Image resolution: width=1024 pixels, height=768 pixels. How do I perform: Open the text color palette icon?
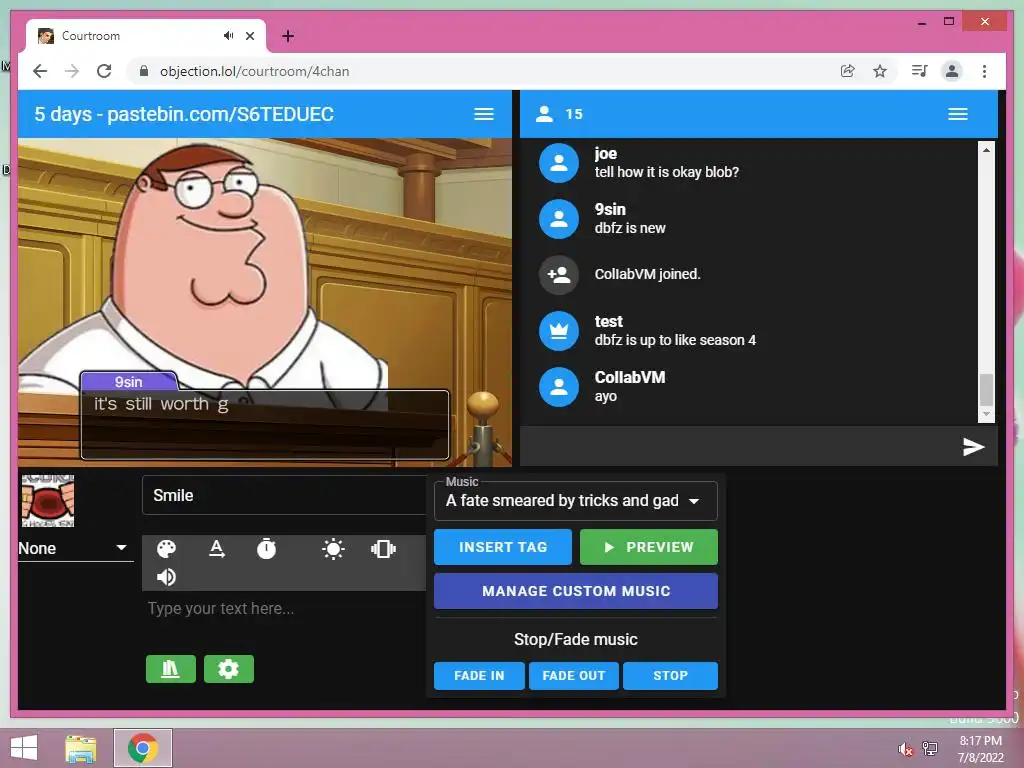click(x=166, y=549)
